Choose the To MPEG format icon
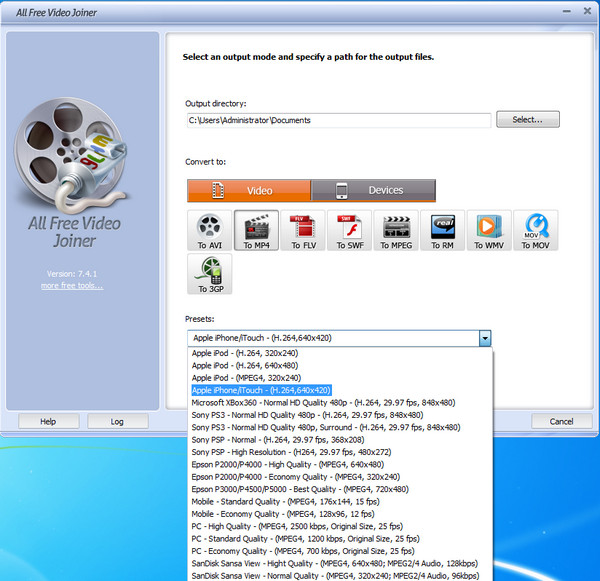The height and width of the screenshot is (581, 600). (x=396, y=230)
